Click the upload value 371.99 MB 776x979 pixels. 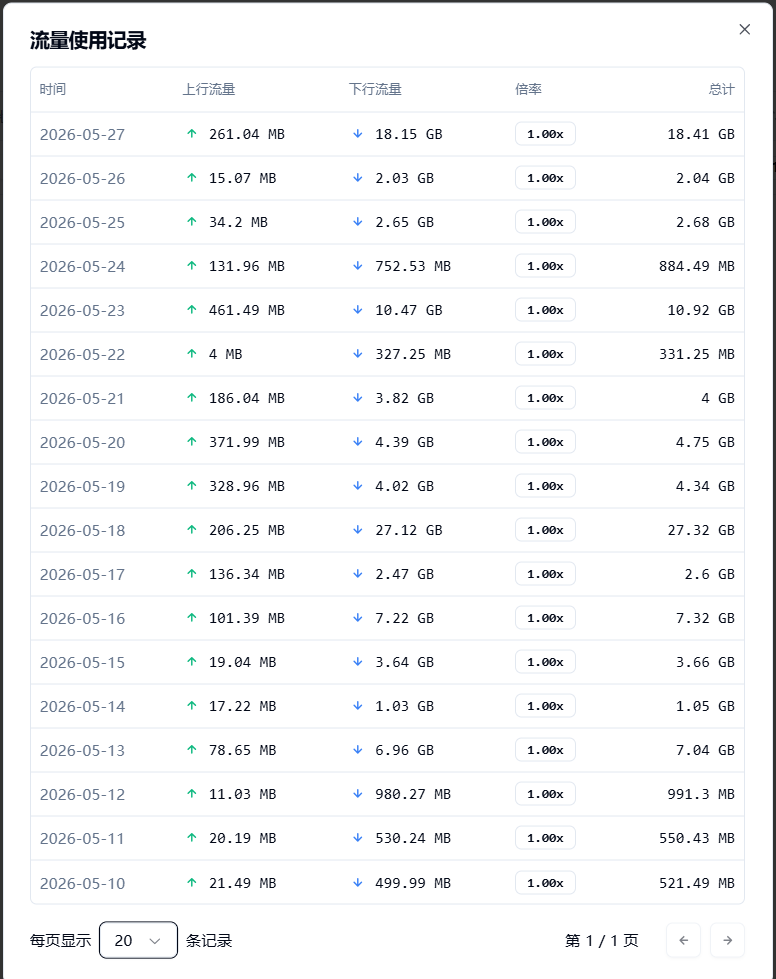pyautogui.click(x=247, y=442)
